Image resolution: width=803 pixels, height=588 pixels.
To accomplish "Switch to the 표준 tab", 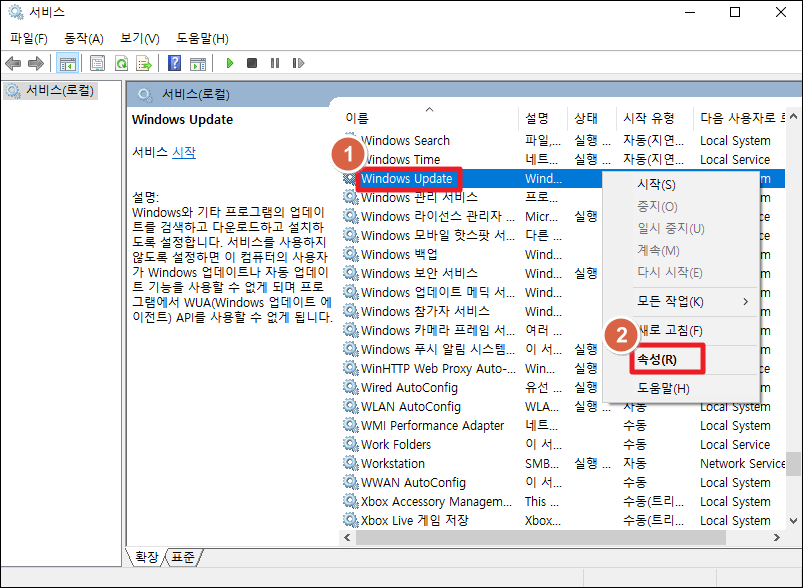I will coord(183,557).
